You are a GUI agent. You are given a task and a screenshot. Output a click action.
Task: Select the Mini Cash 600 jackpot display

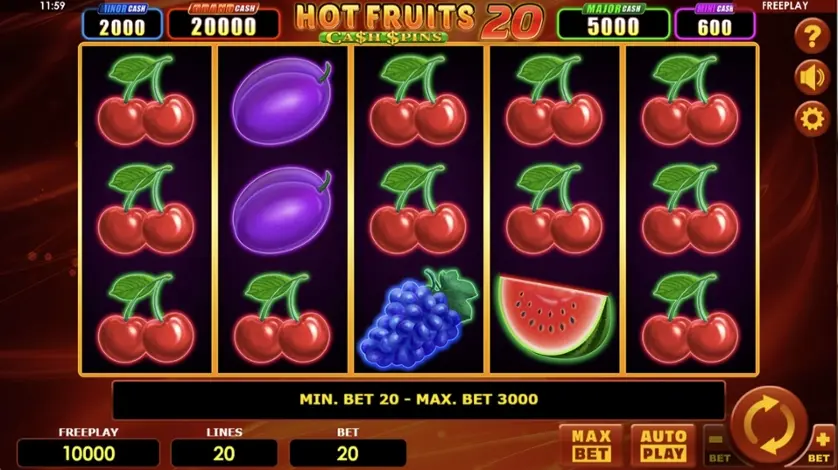click(715, 22)
